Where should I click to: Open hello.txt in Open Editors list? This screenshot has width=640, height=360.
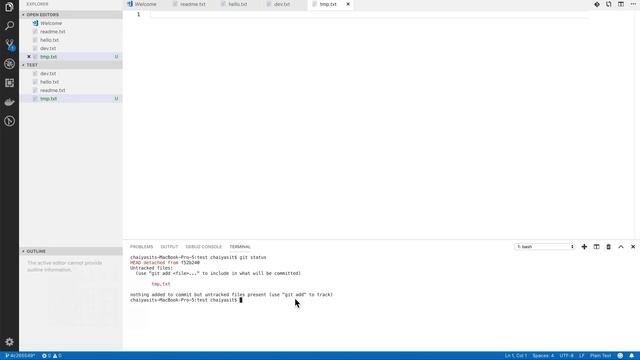[x=71, y=40]
